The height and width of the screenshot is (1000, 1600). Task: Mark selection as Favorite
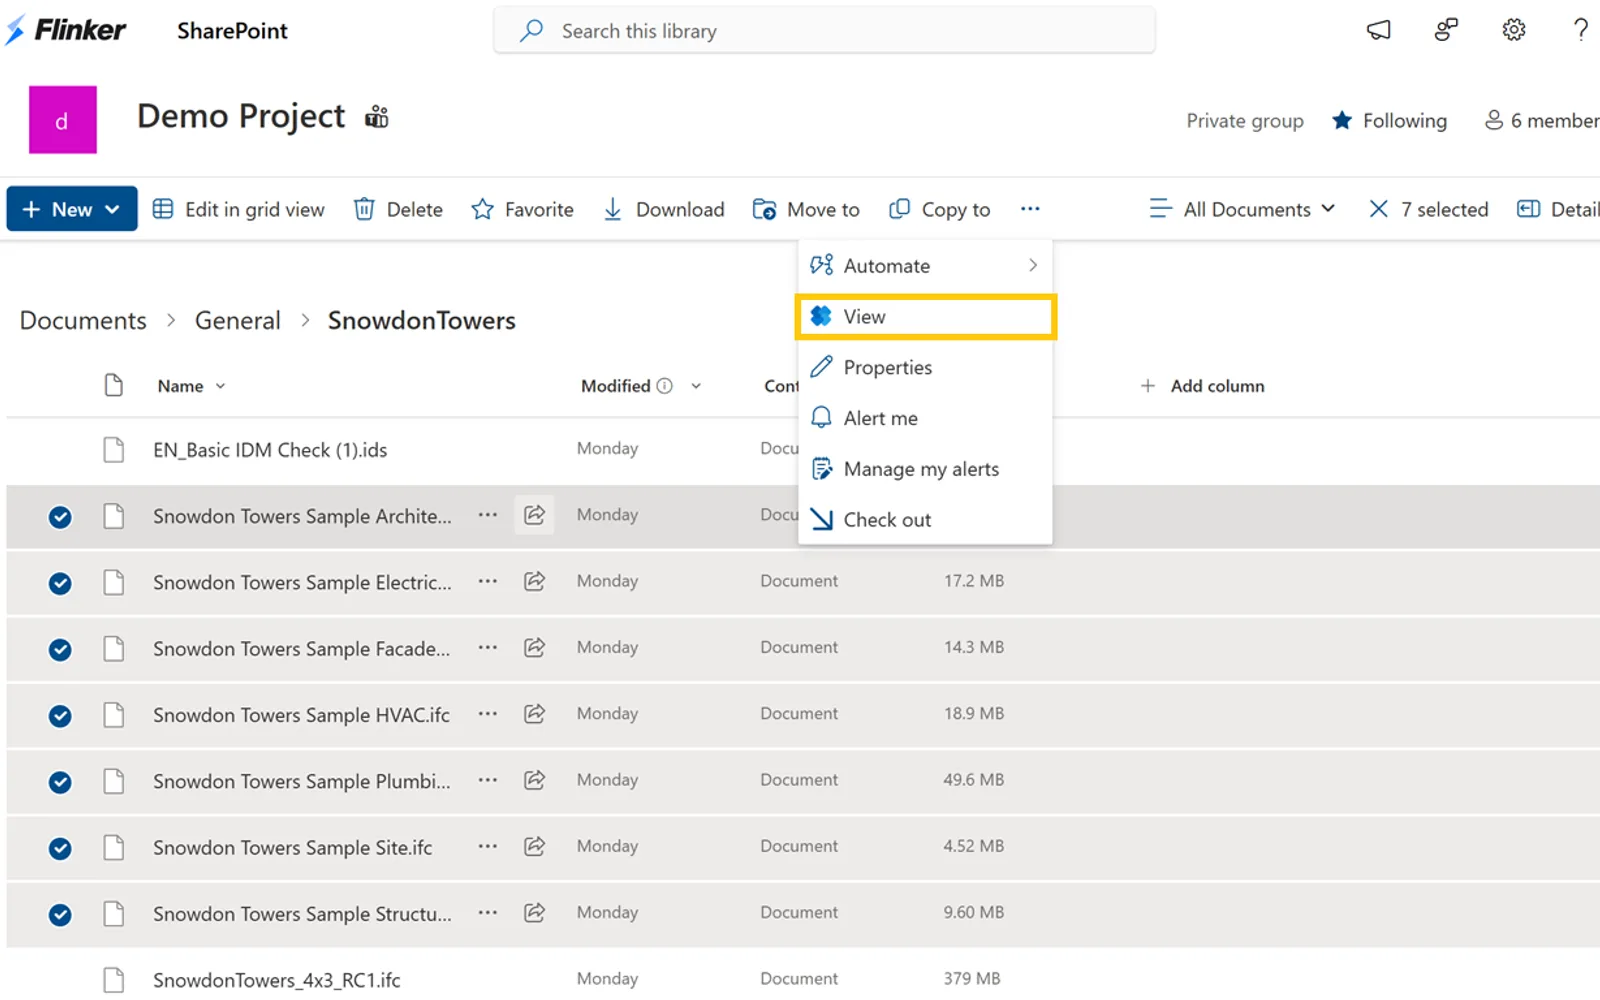click(x=522, y=209)
